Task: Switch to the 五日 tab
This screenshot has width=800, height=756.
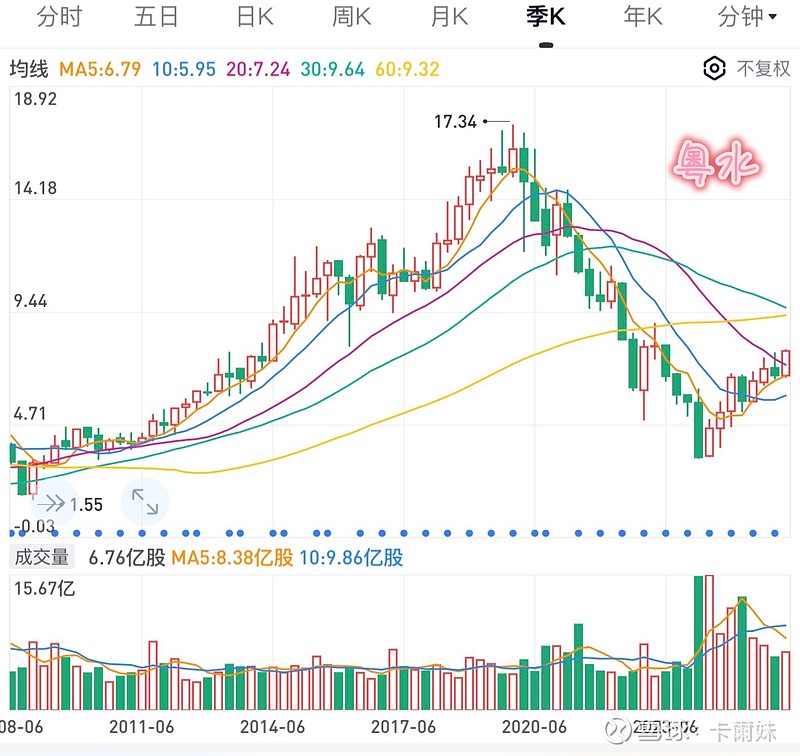Action: click(x=156, y=17)
